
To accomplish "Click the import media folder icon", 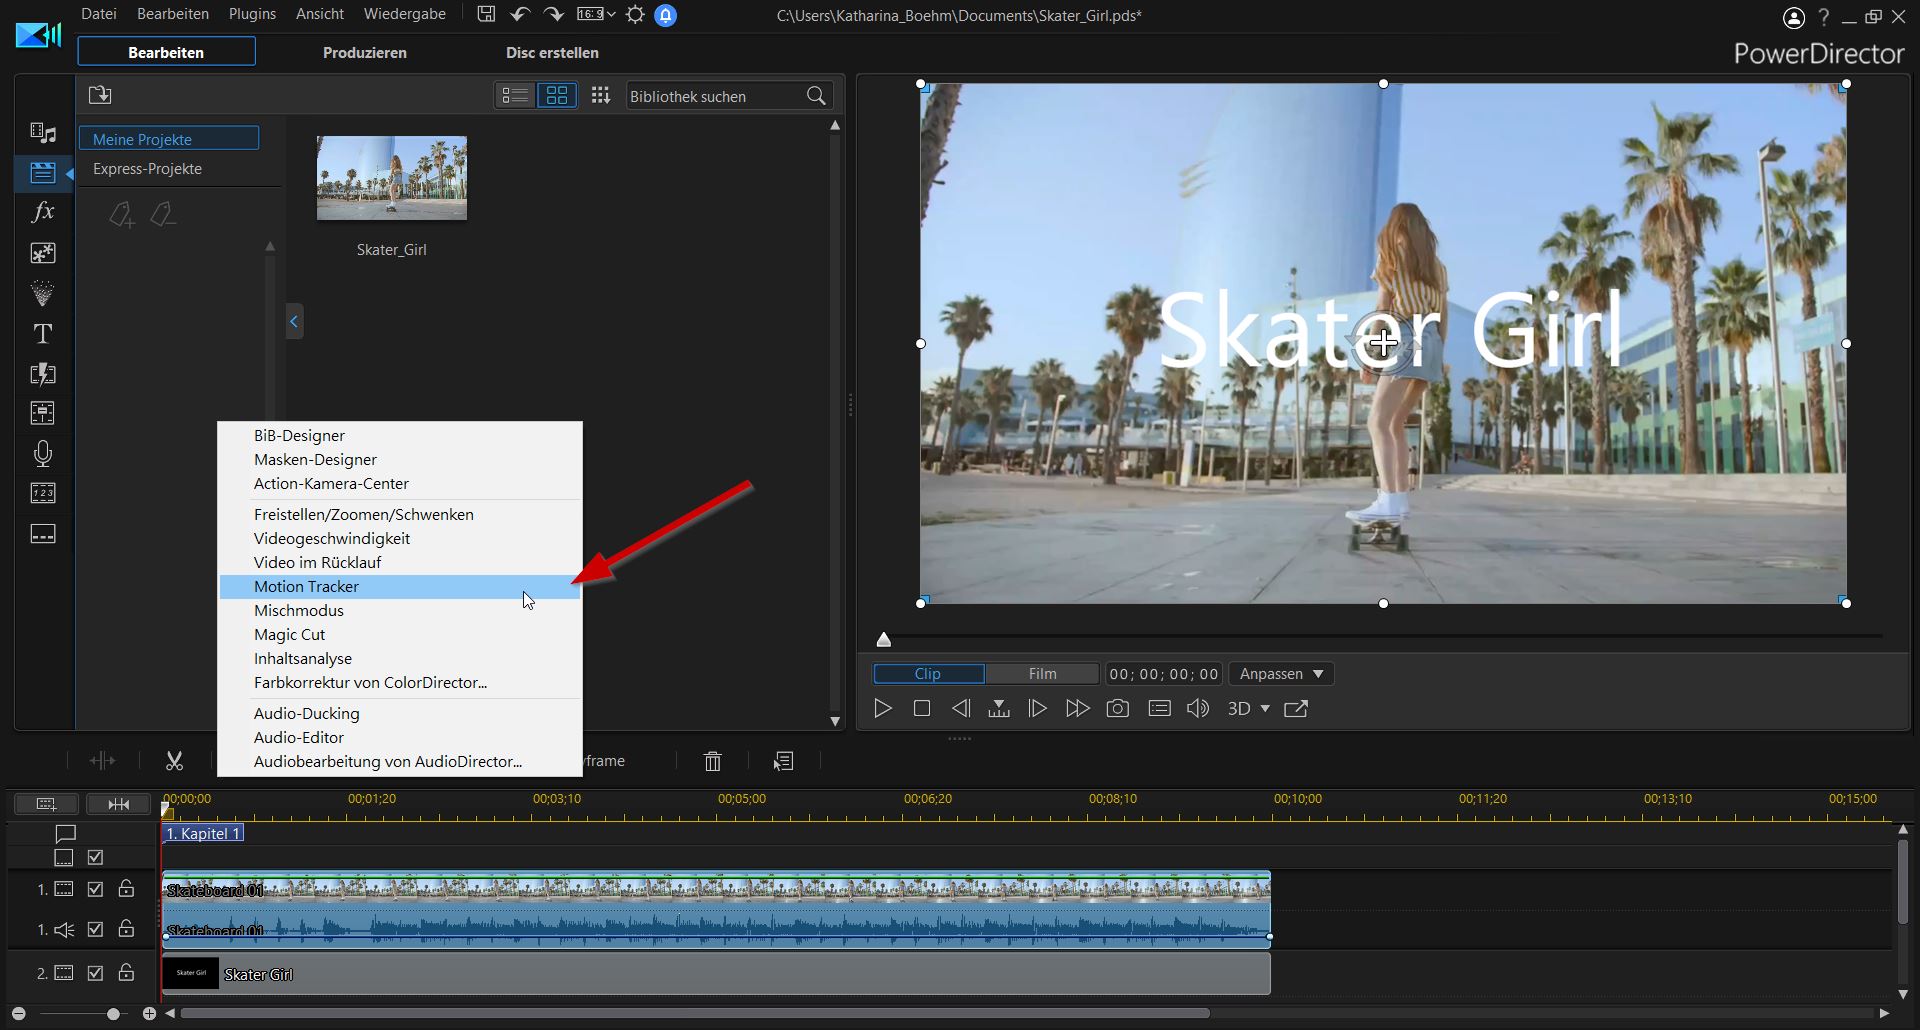I will [100, 95].
